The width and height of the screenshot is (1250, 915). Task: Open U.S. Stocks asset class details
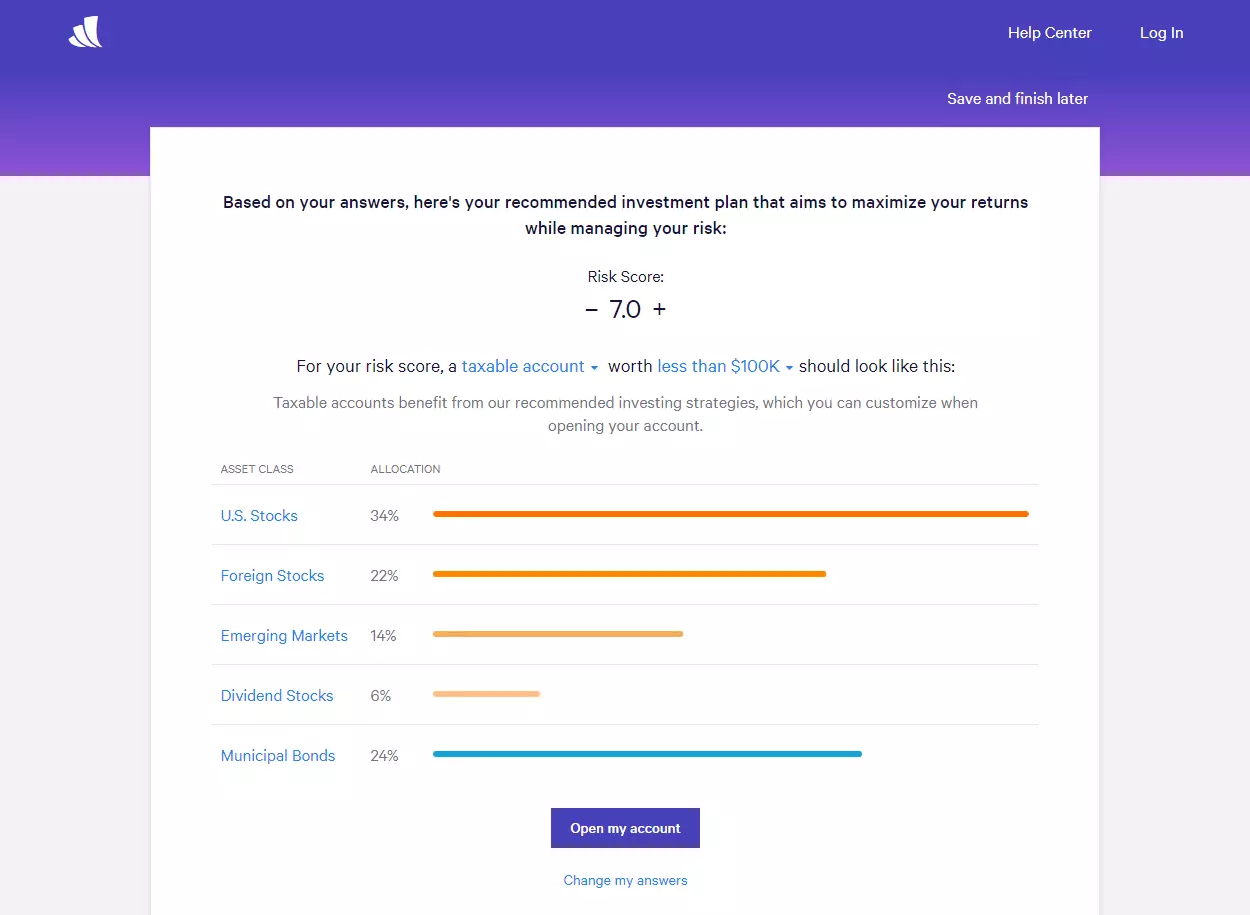point(259,516)
